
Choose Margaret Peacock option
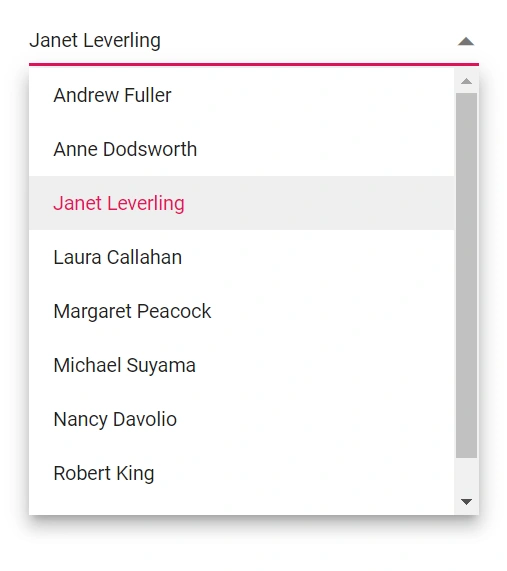pyautogui.click(x=241, y=311)
